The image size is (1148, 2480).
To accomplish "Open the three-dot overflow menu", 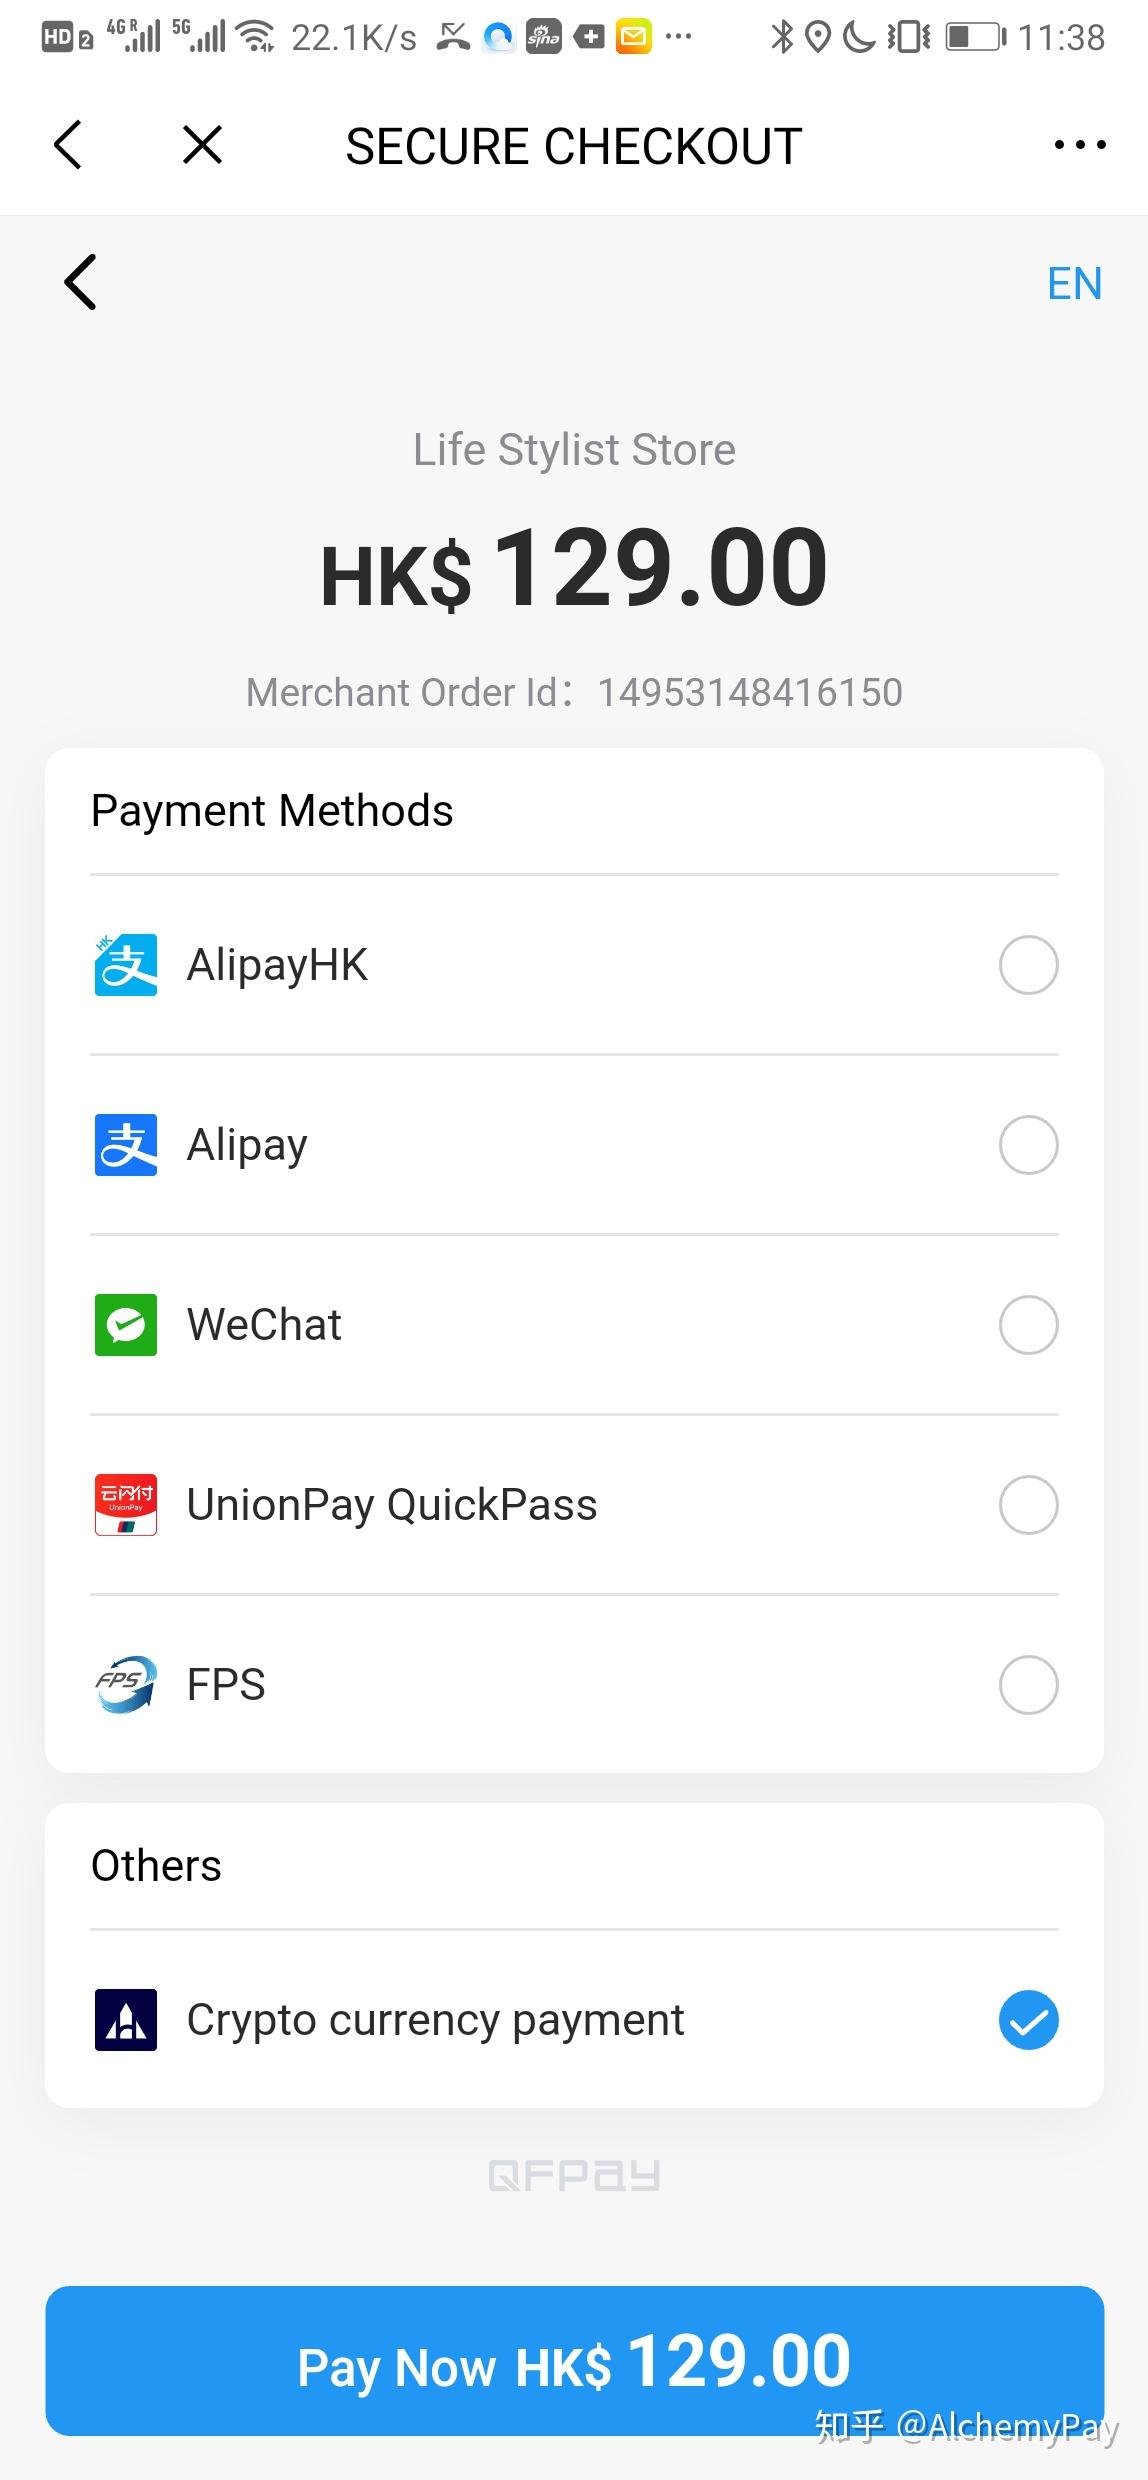I will click(1080, 144).
